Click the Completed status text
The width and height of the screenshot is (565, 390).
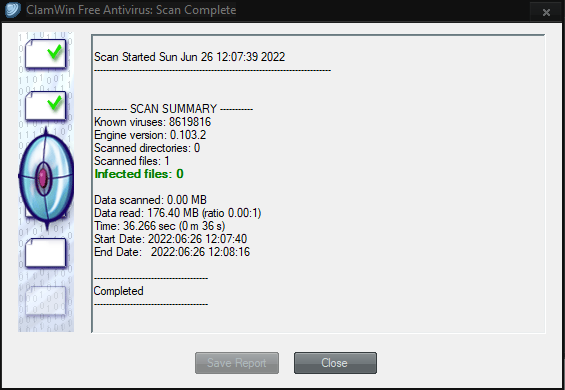coord(119,291)
